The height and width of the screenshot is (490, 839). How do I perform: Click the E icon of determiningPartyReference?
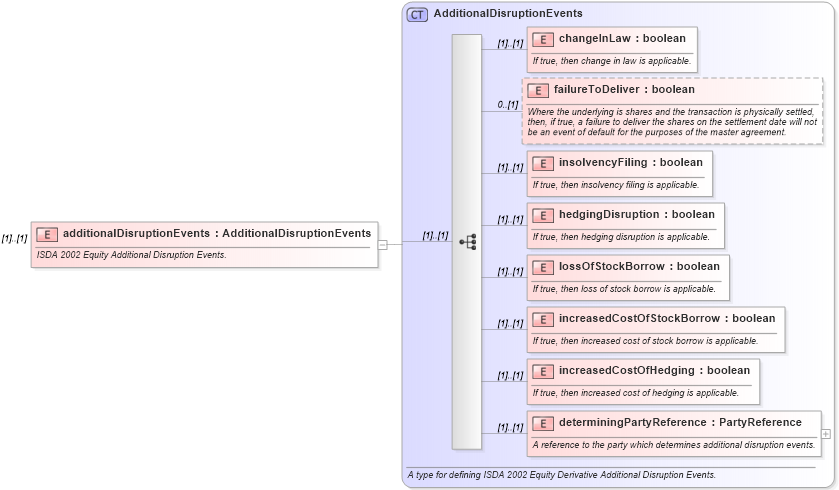click(x=543, y=424)
